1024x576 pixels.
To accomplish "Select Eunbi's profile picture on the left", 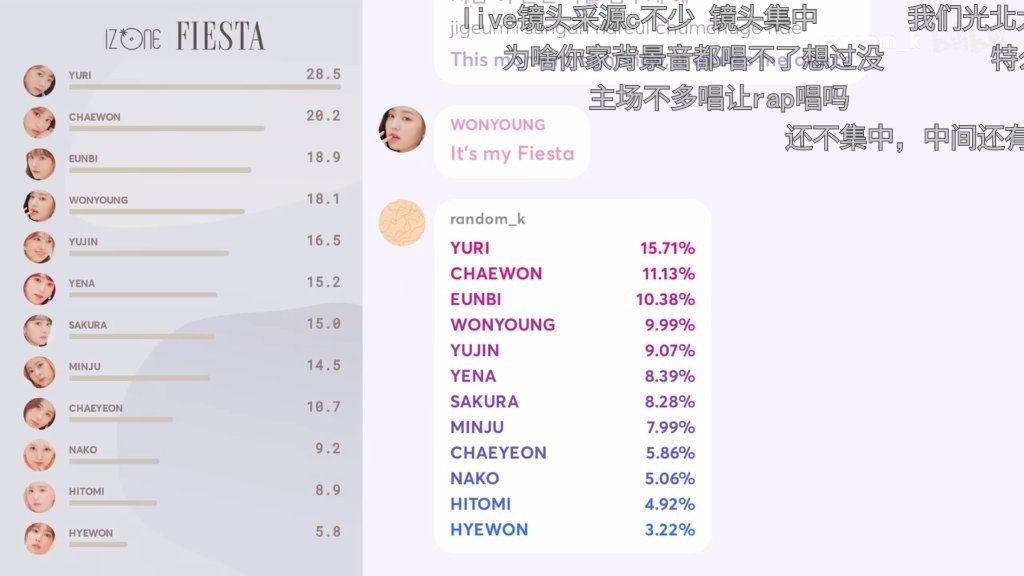I will click(x=39, y=164).
